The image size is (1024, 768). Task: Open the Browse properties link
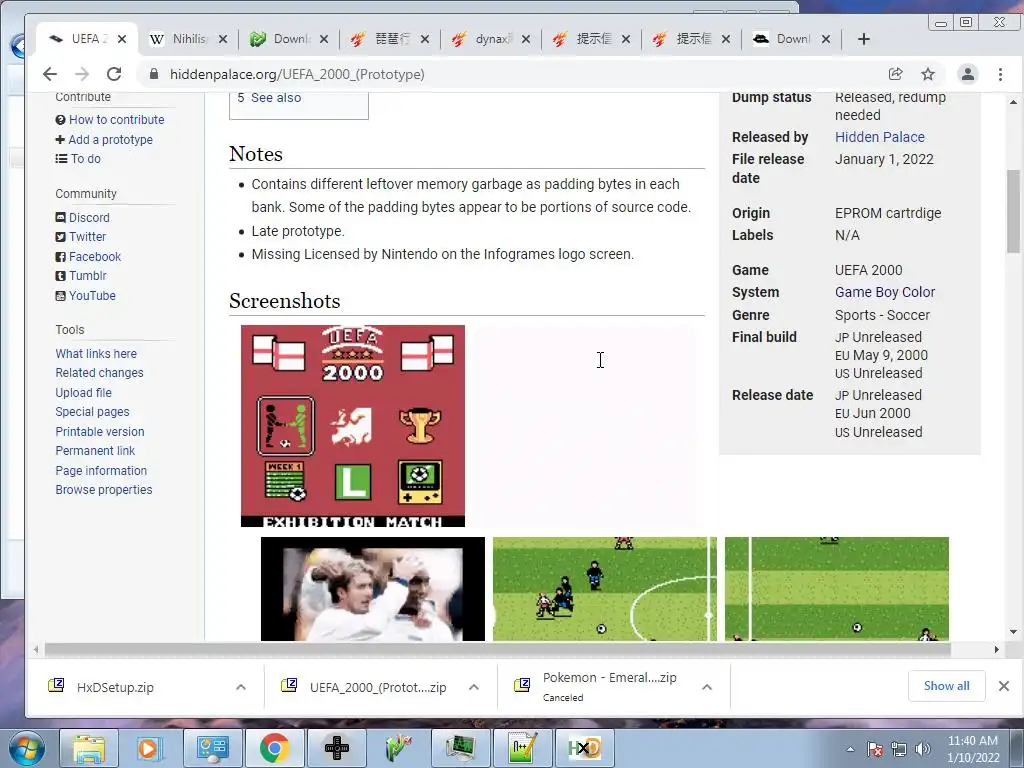click(x=104, y=489)
